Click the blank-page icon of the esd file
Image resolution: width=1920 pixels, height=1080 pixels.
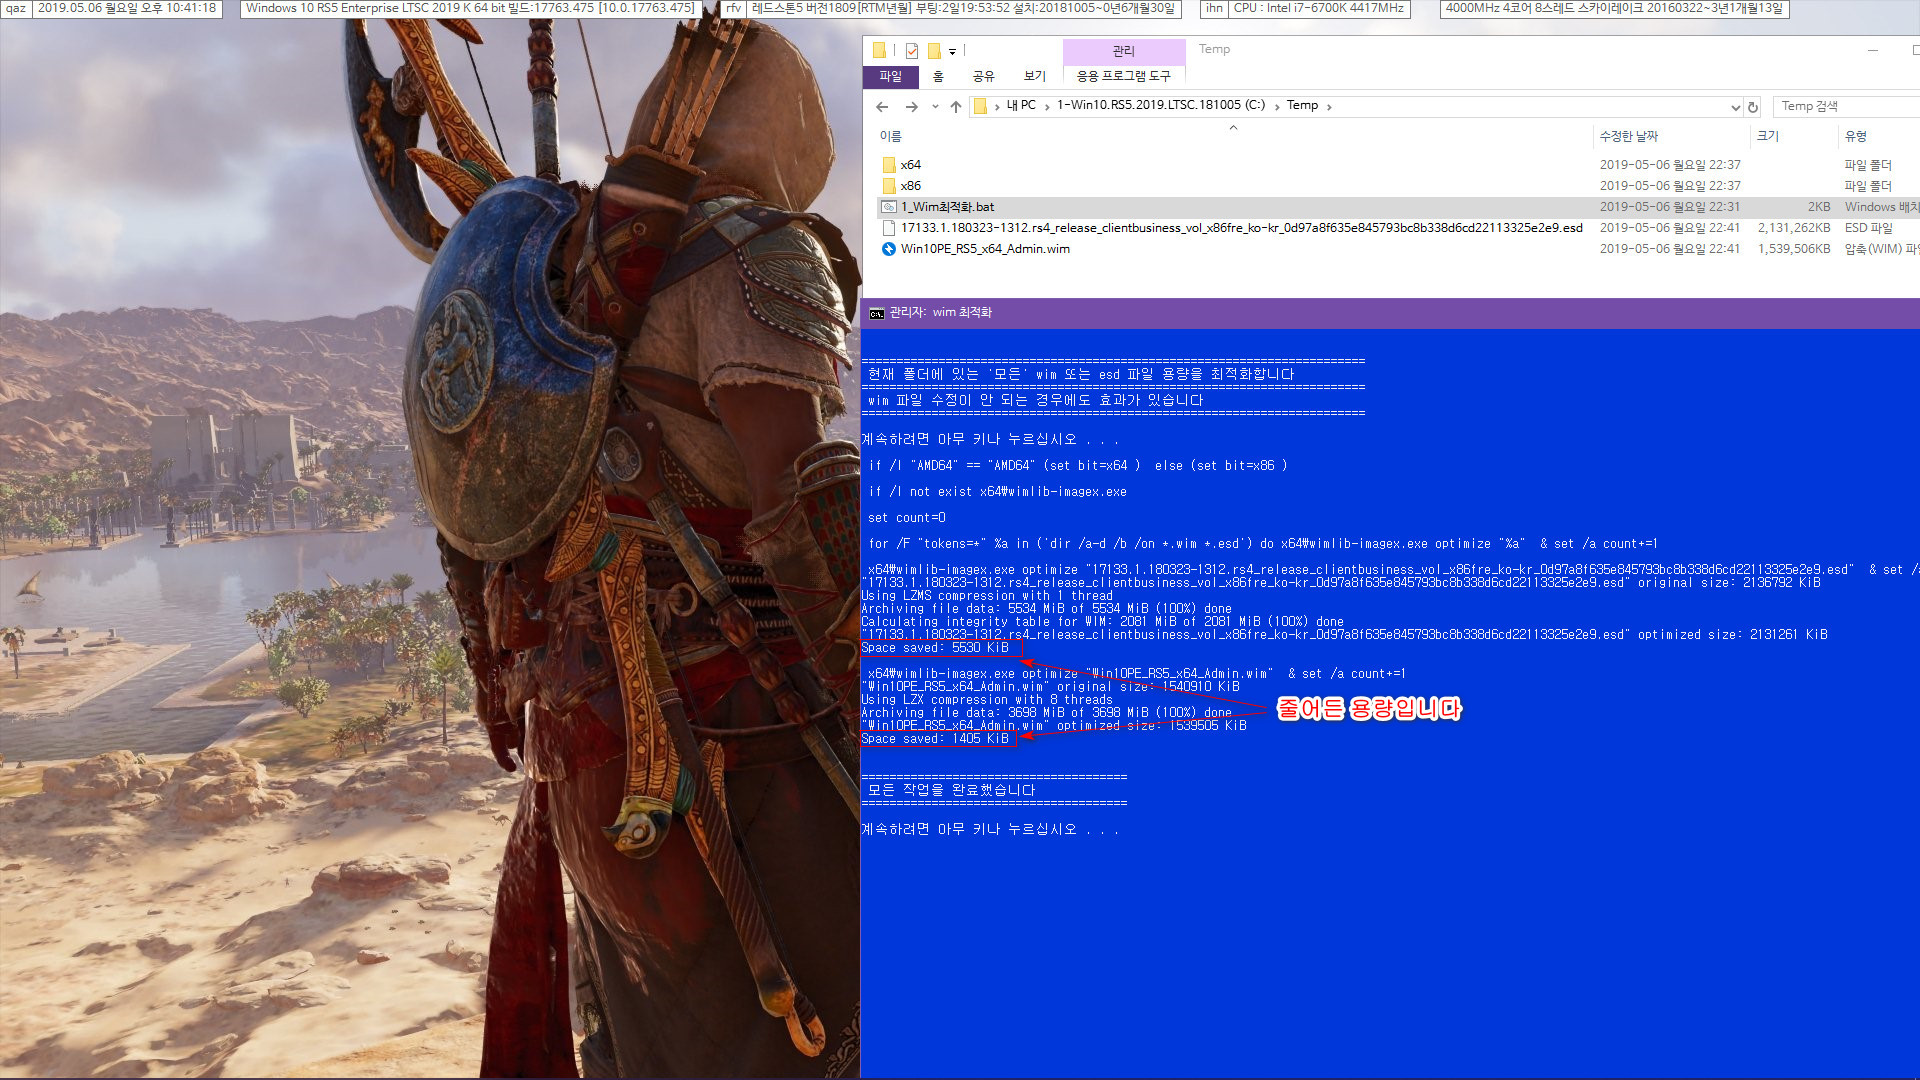(889, 228)
